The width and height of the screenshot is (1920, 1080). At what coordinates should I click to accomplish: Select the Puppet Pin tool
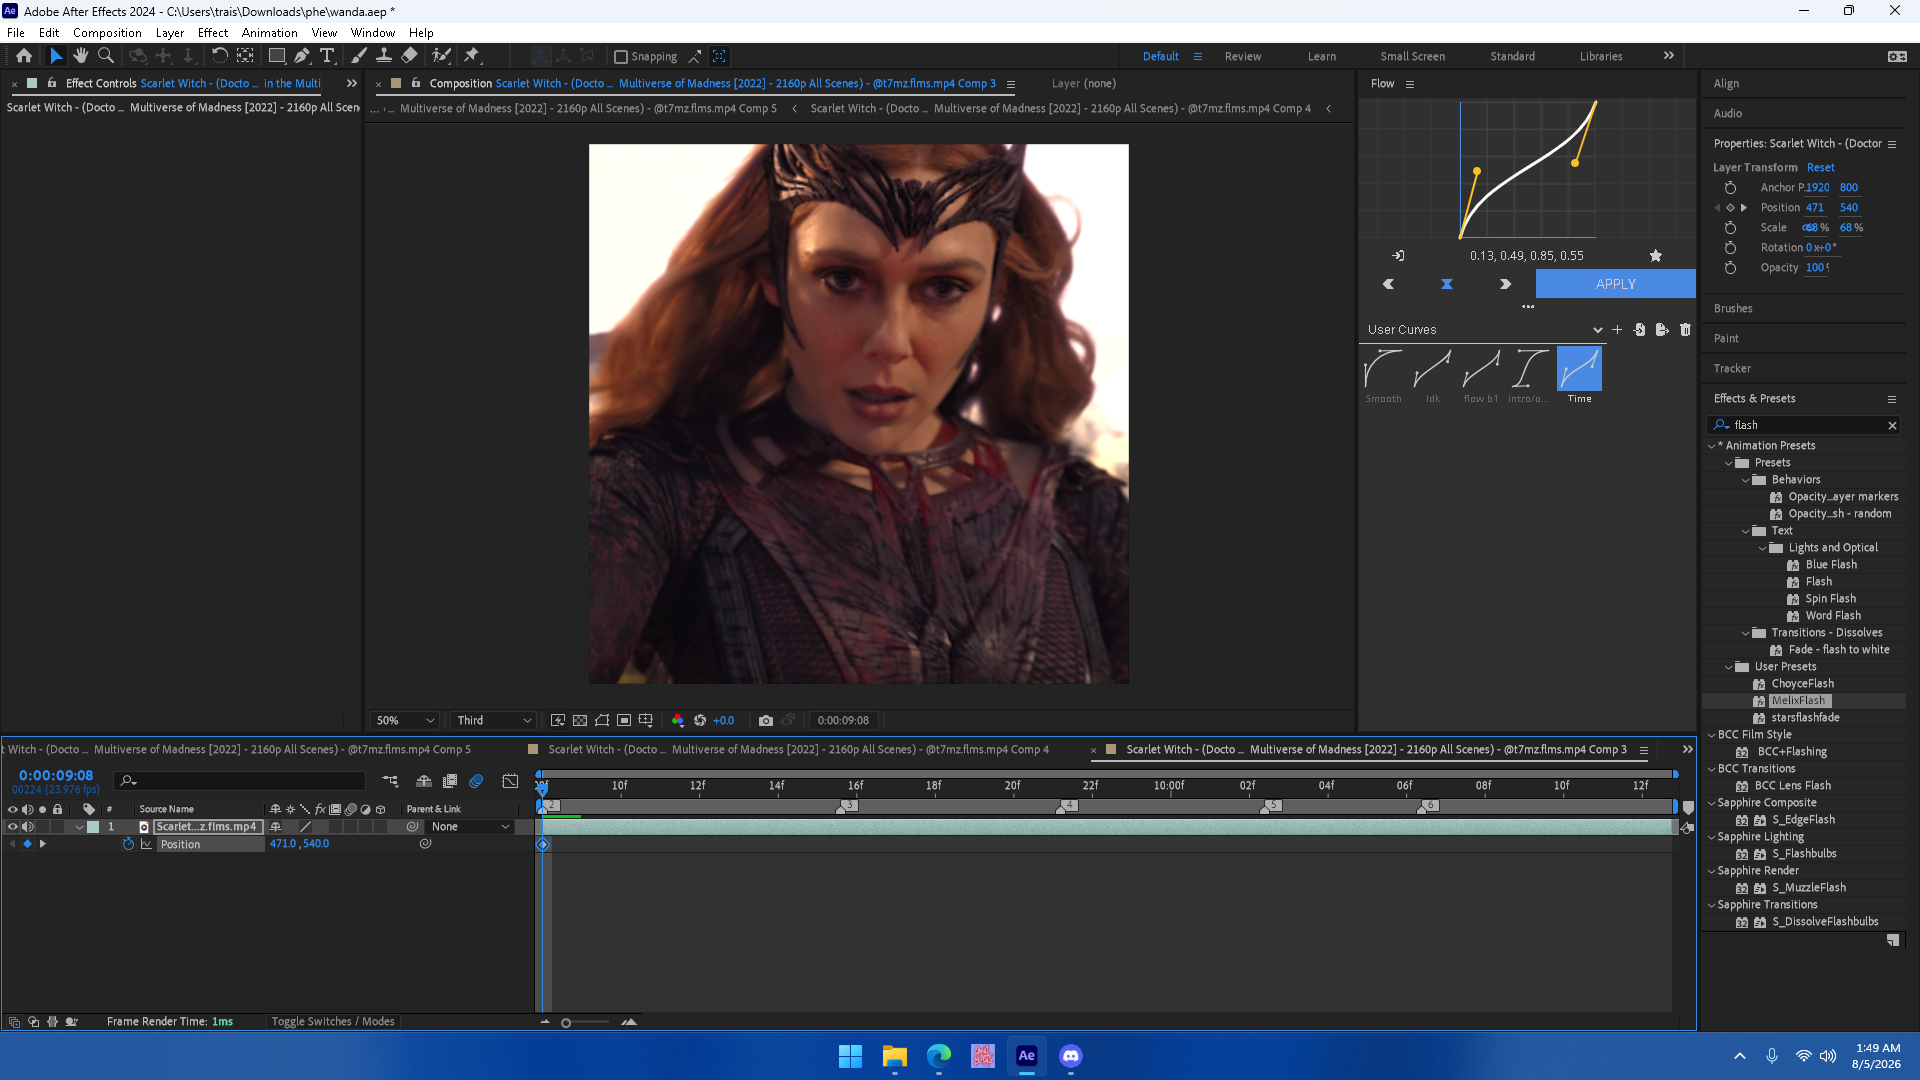[x=472, y=56]
